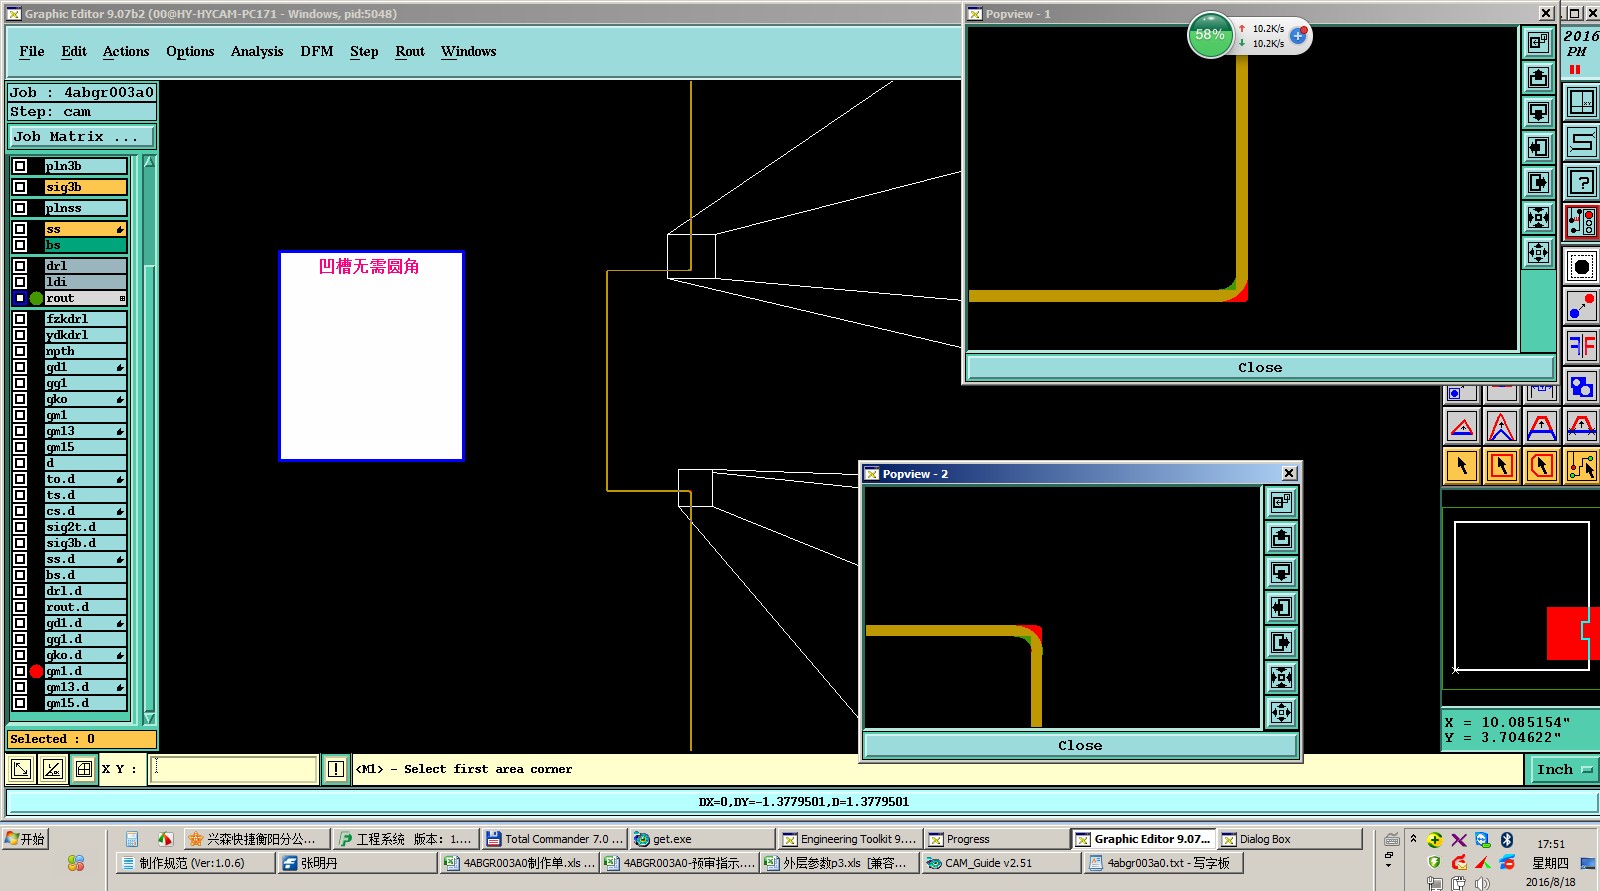Close Popview 1 with Close button
Image resolution: width=1600 pixels, height=891 pixels.
(x=1260, y=368)
